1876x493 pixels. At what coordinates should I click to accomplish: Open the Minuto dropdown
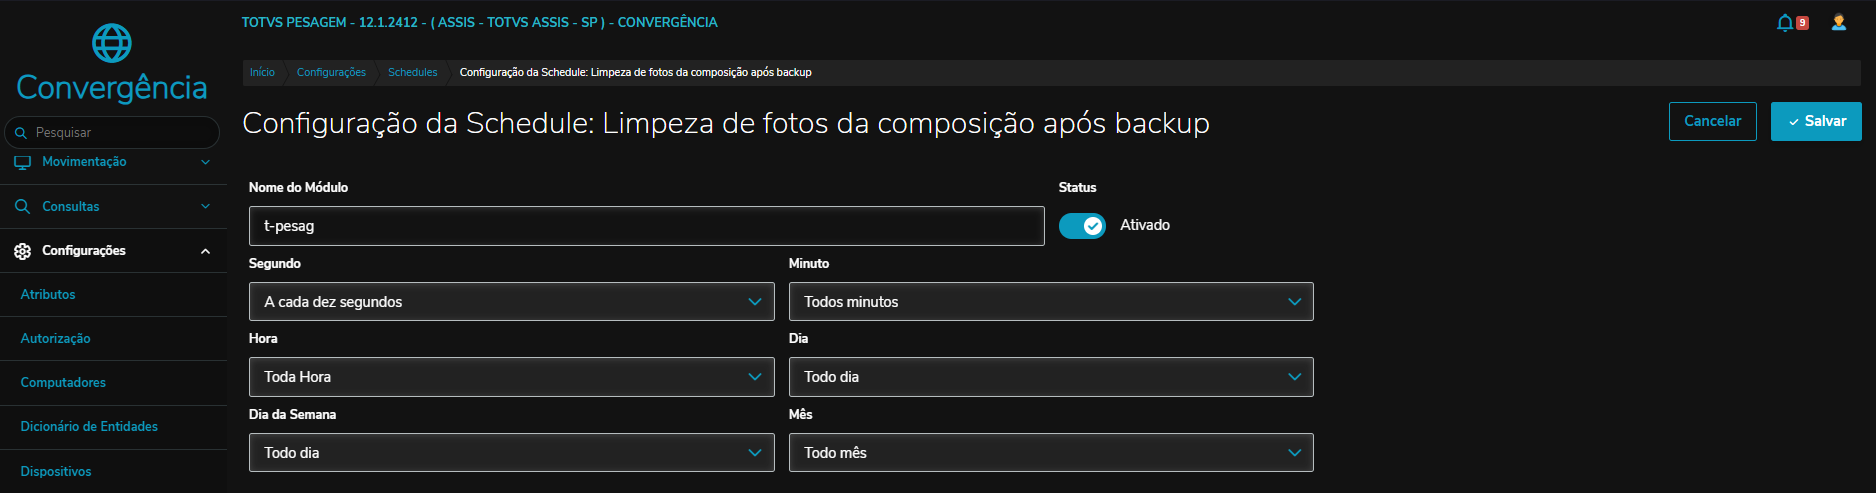pos(1050,302)
